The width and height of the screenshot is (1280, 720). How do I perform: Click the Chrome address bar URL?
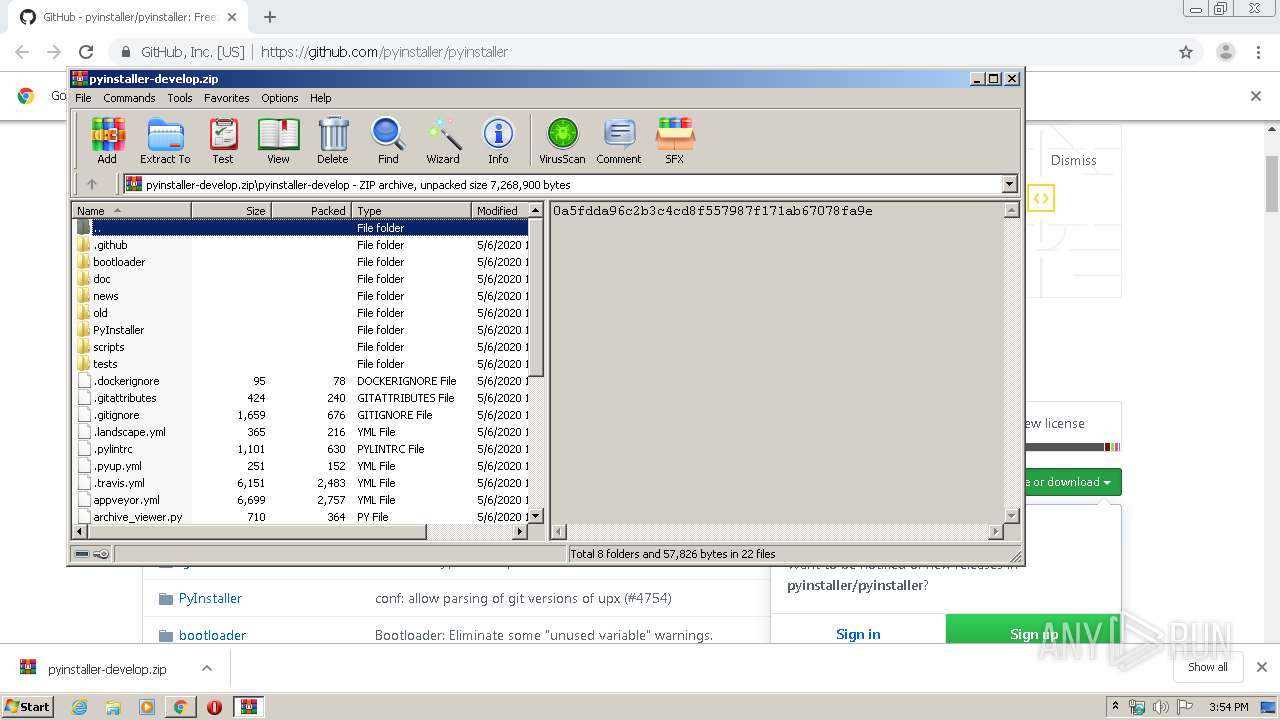(384, 52)
